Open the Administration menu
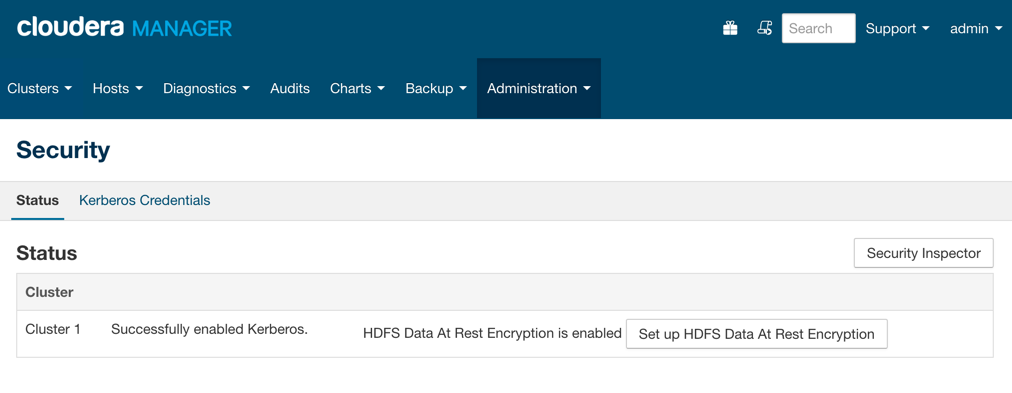The image size is (1012, 393). 539,88
